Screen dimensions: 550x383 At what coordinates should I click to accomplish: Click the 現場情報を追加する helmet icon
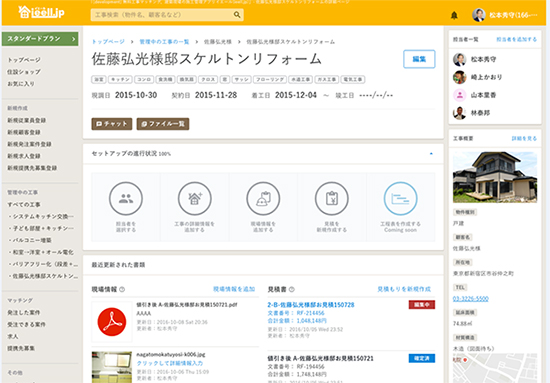263,199
